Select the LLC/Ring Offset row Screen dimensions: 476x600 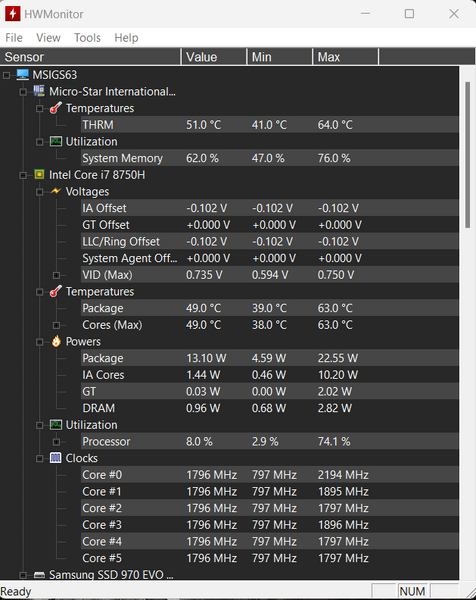[x=270, y=241]
